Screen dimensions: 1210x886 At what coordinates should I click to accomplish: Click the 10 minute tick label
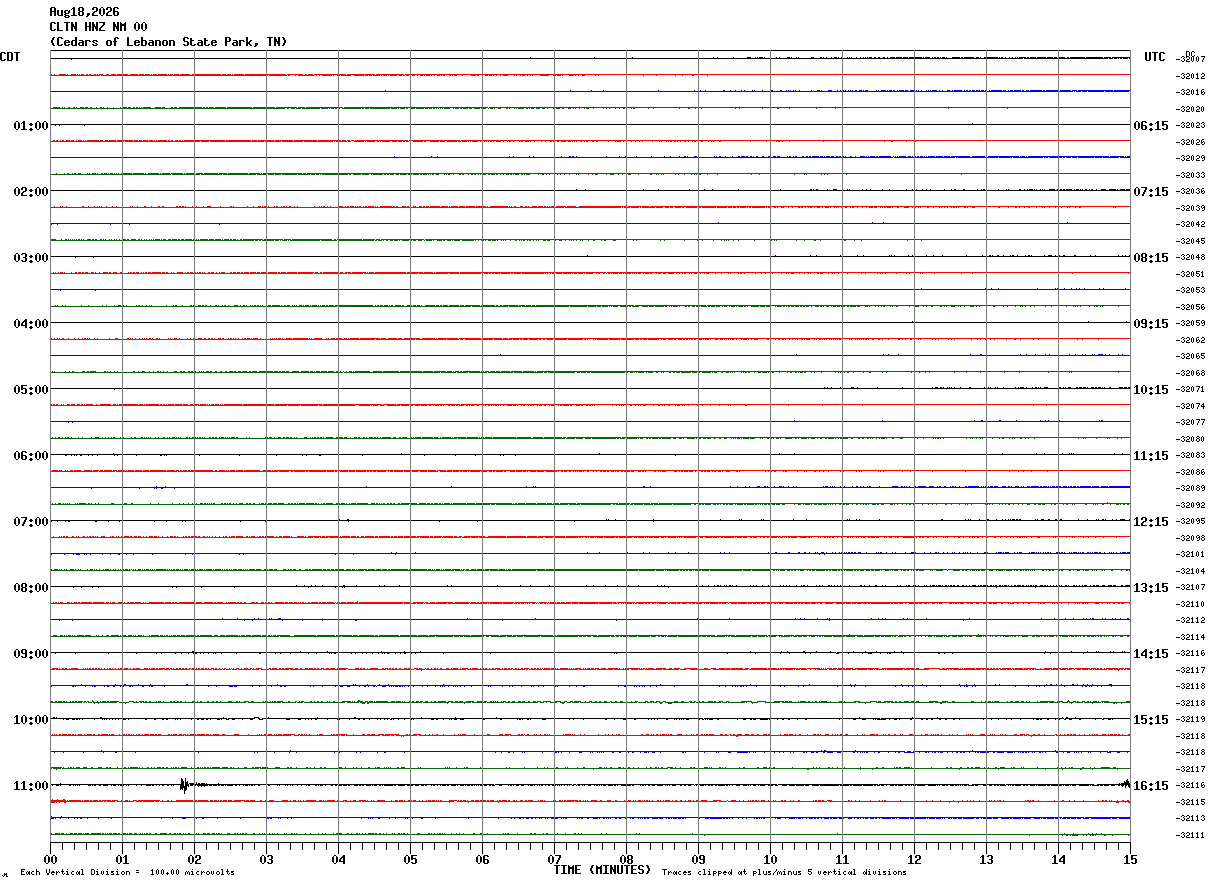pyautogui.click(x=770, y=859)
